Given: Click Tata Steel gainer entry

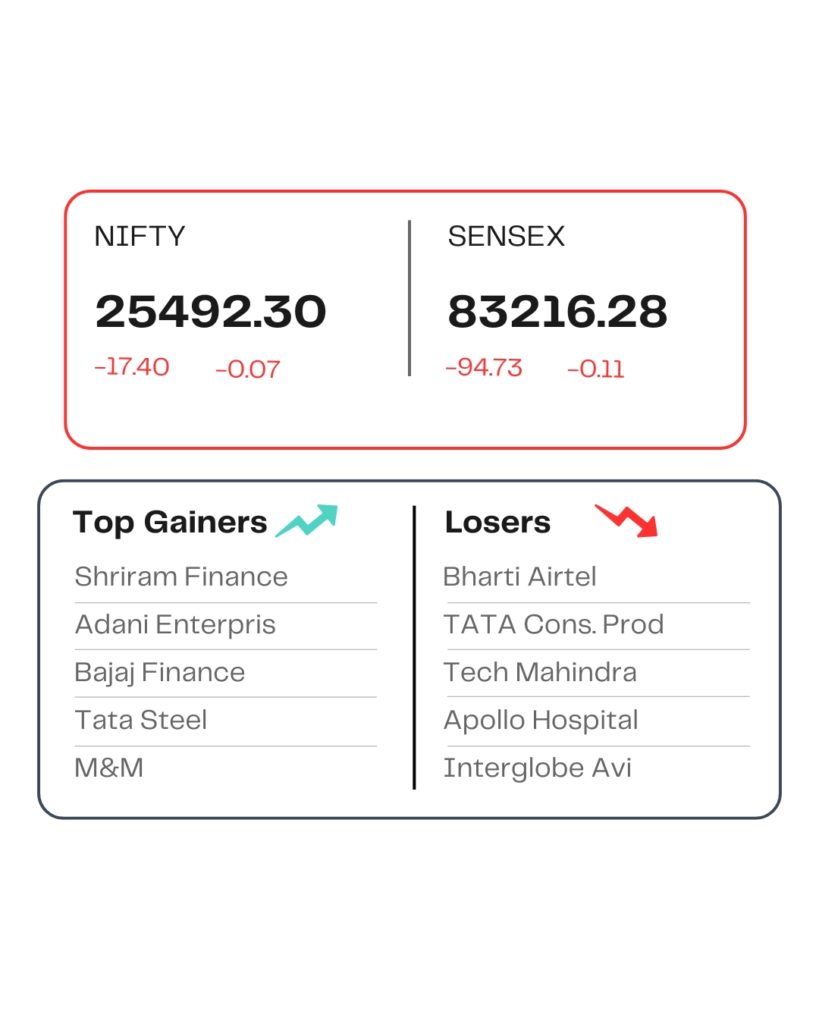Looking at the screenshot, I should point(141,720).
